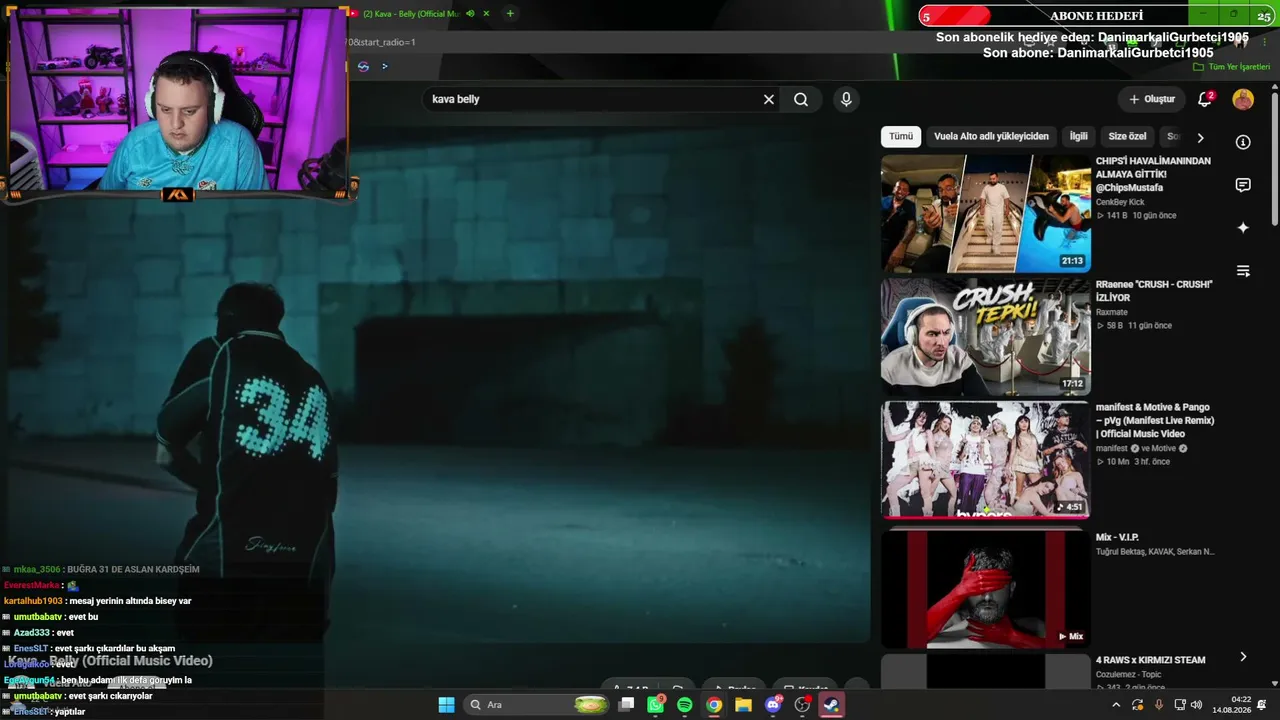
Task: Select the Size özel filter chip
Action: [x=1127, y=136]
